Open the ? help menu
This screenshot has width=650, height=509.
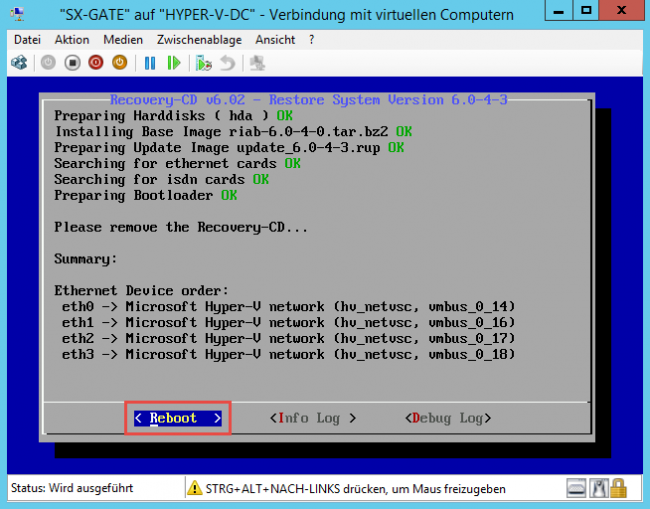click(311, 40)
